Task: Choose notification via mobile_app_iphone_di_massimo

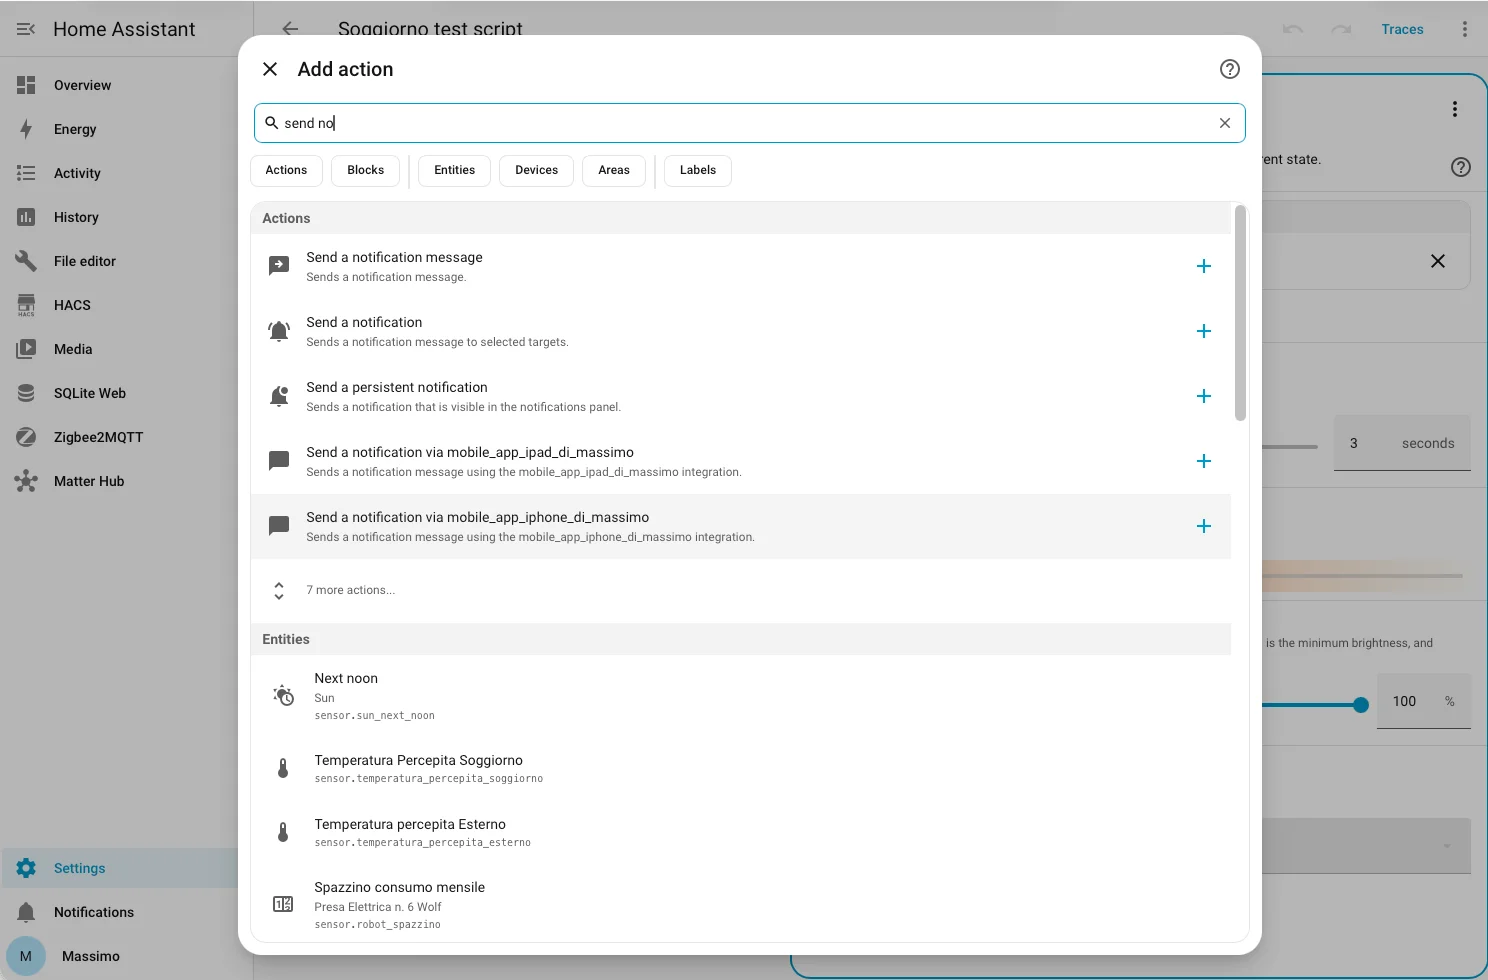Action: click(x=740, y=526)
